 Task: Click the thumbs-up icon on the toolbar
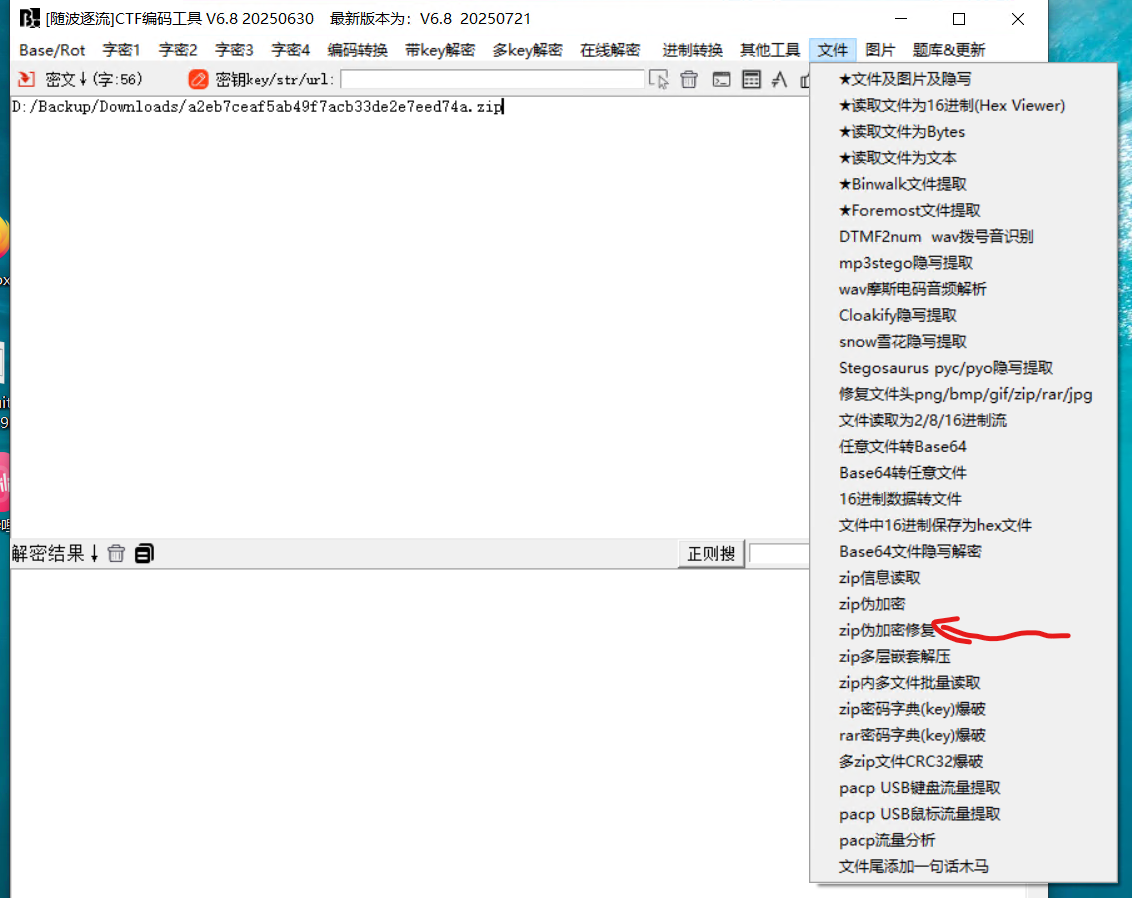pyautogui.click(x=807, y=79)
